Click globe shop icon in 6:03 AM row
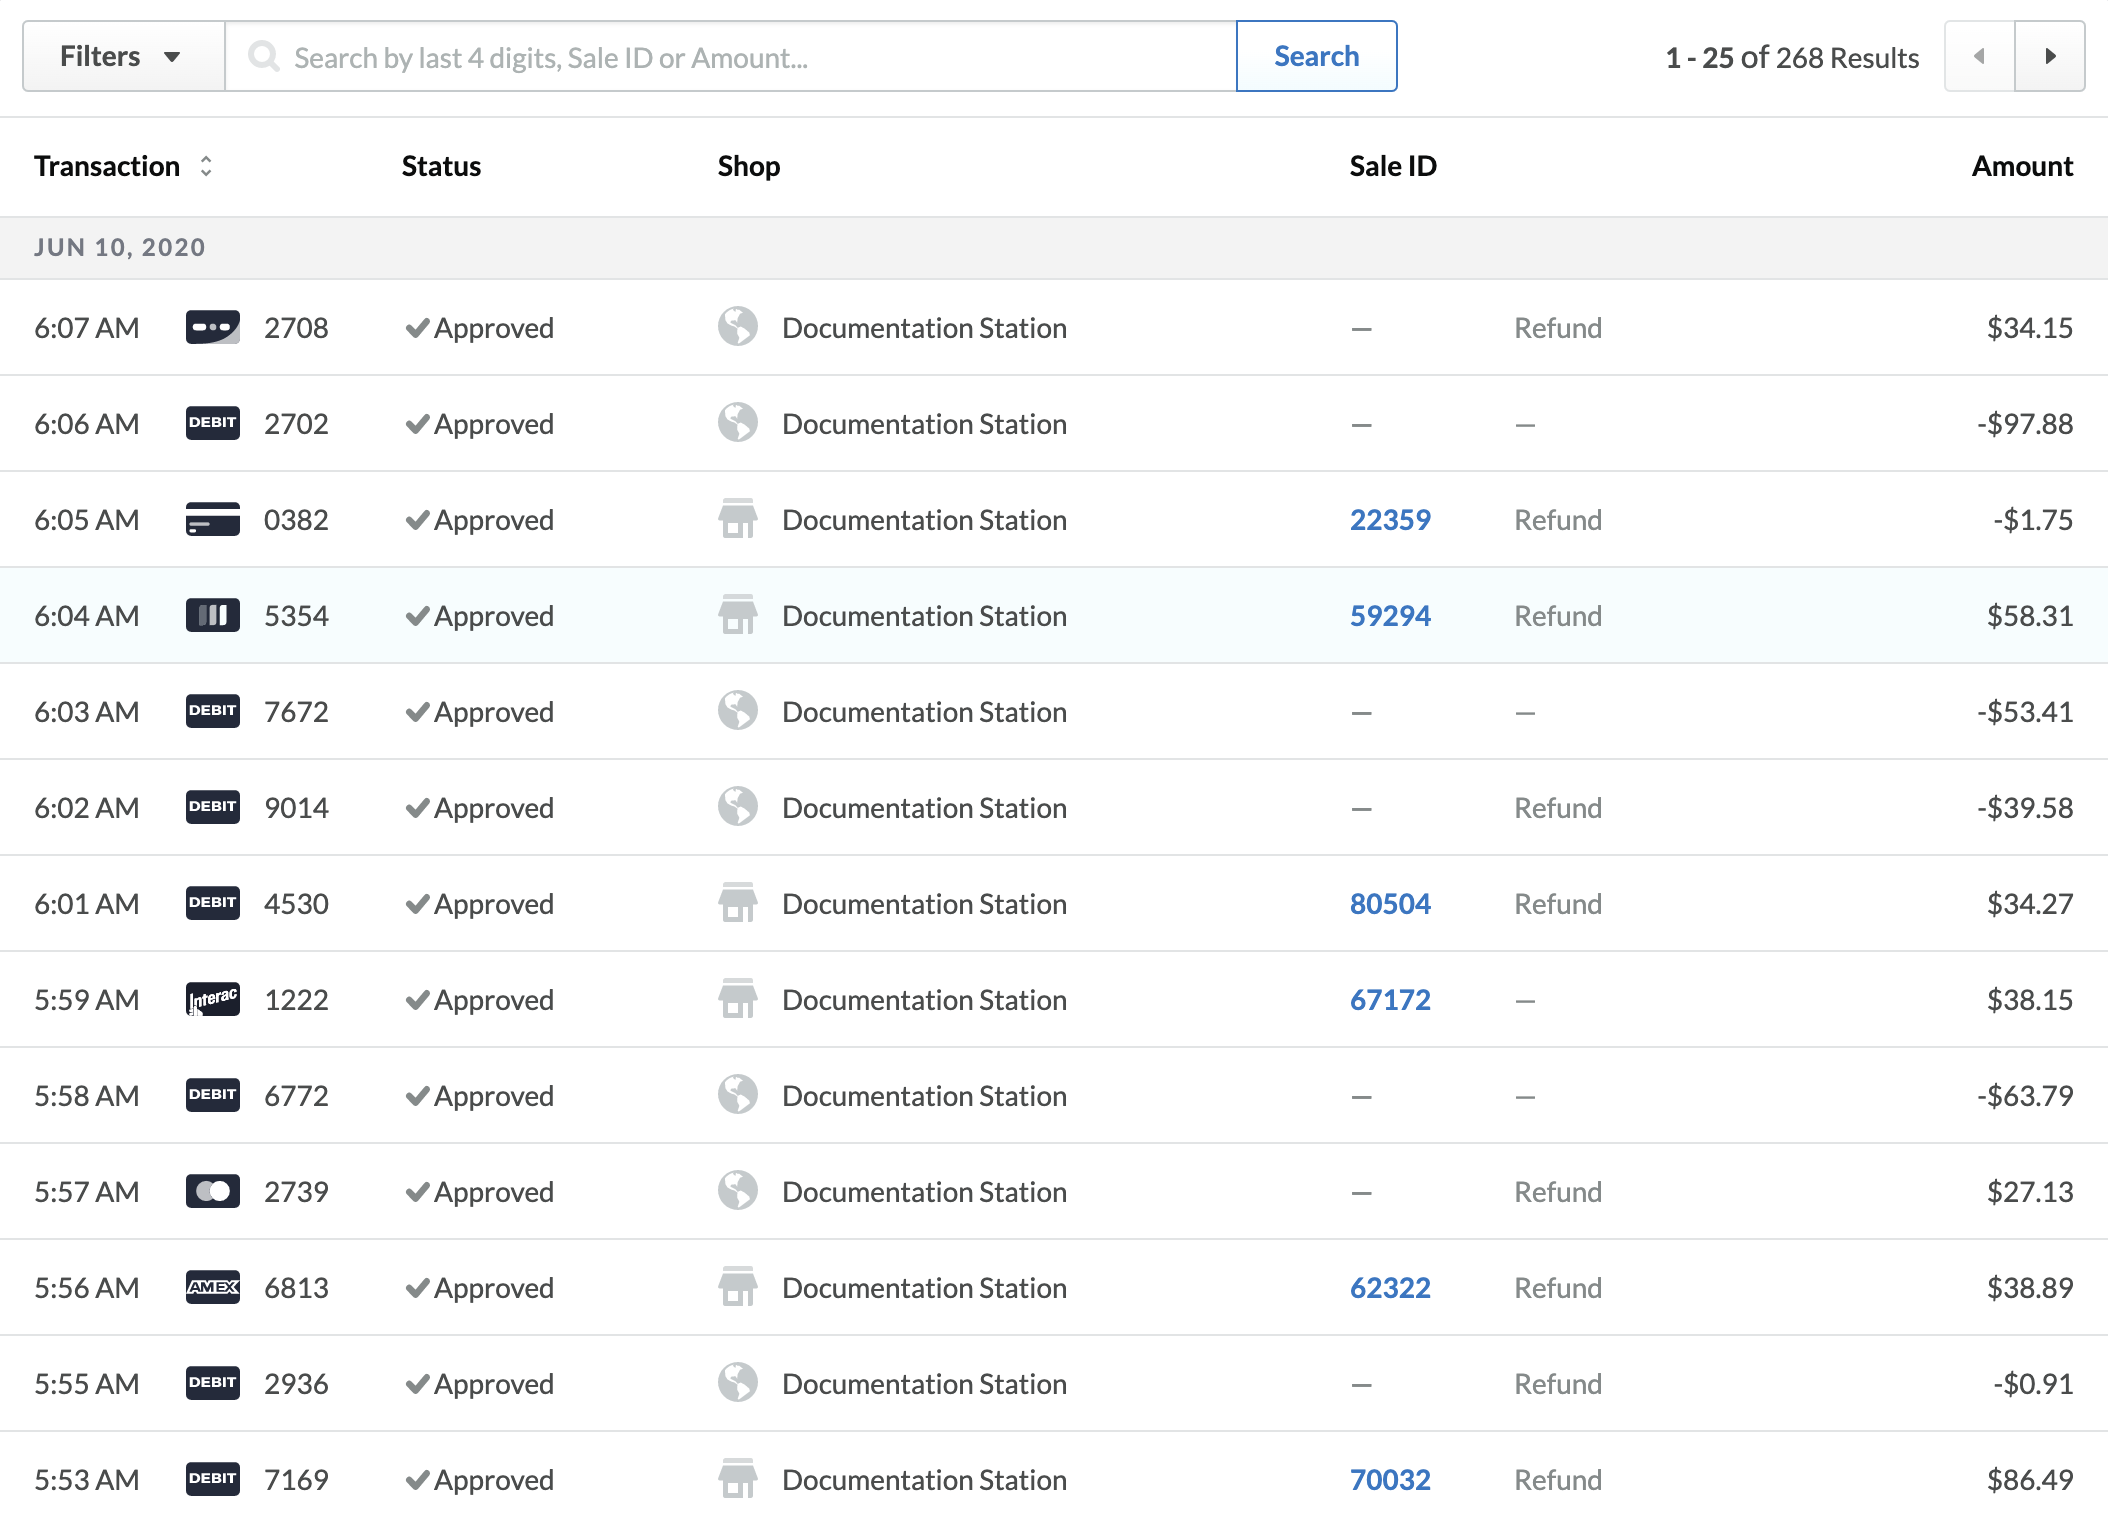 pos(738,710)
